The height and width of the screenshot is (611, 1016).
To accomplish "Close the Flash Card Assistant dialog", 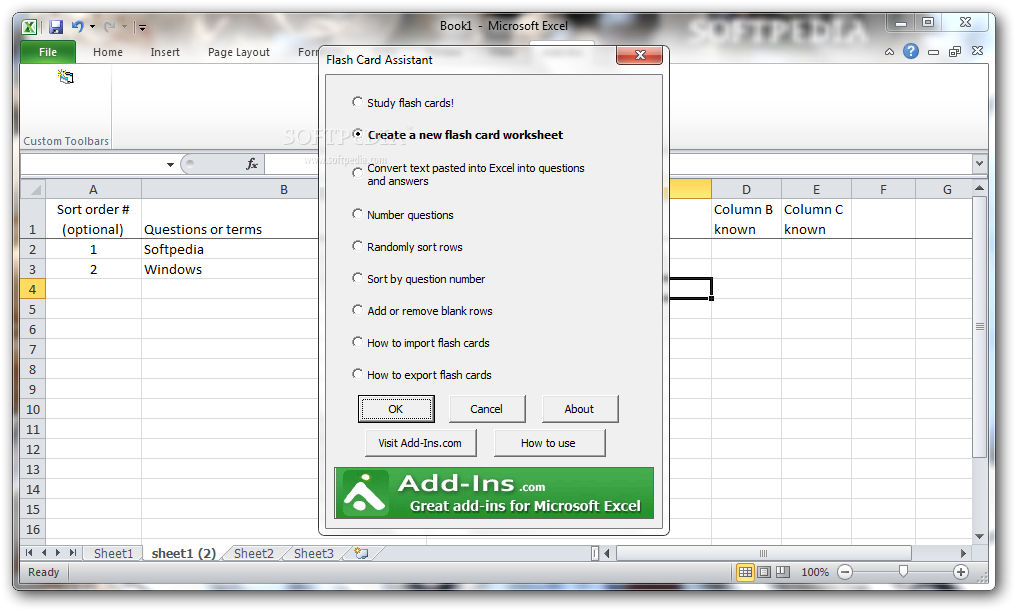I will (640, 56).
